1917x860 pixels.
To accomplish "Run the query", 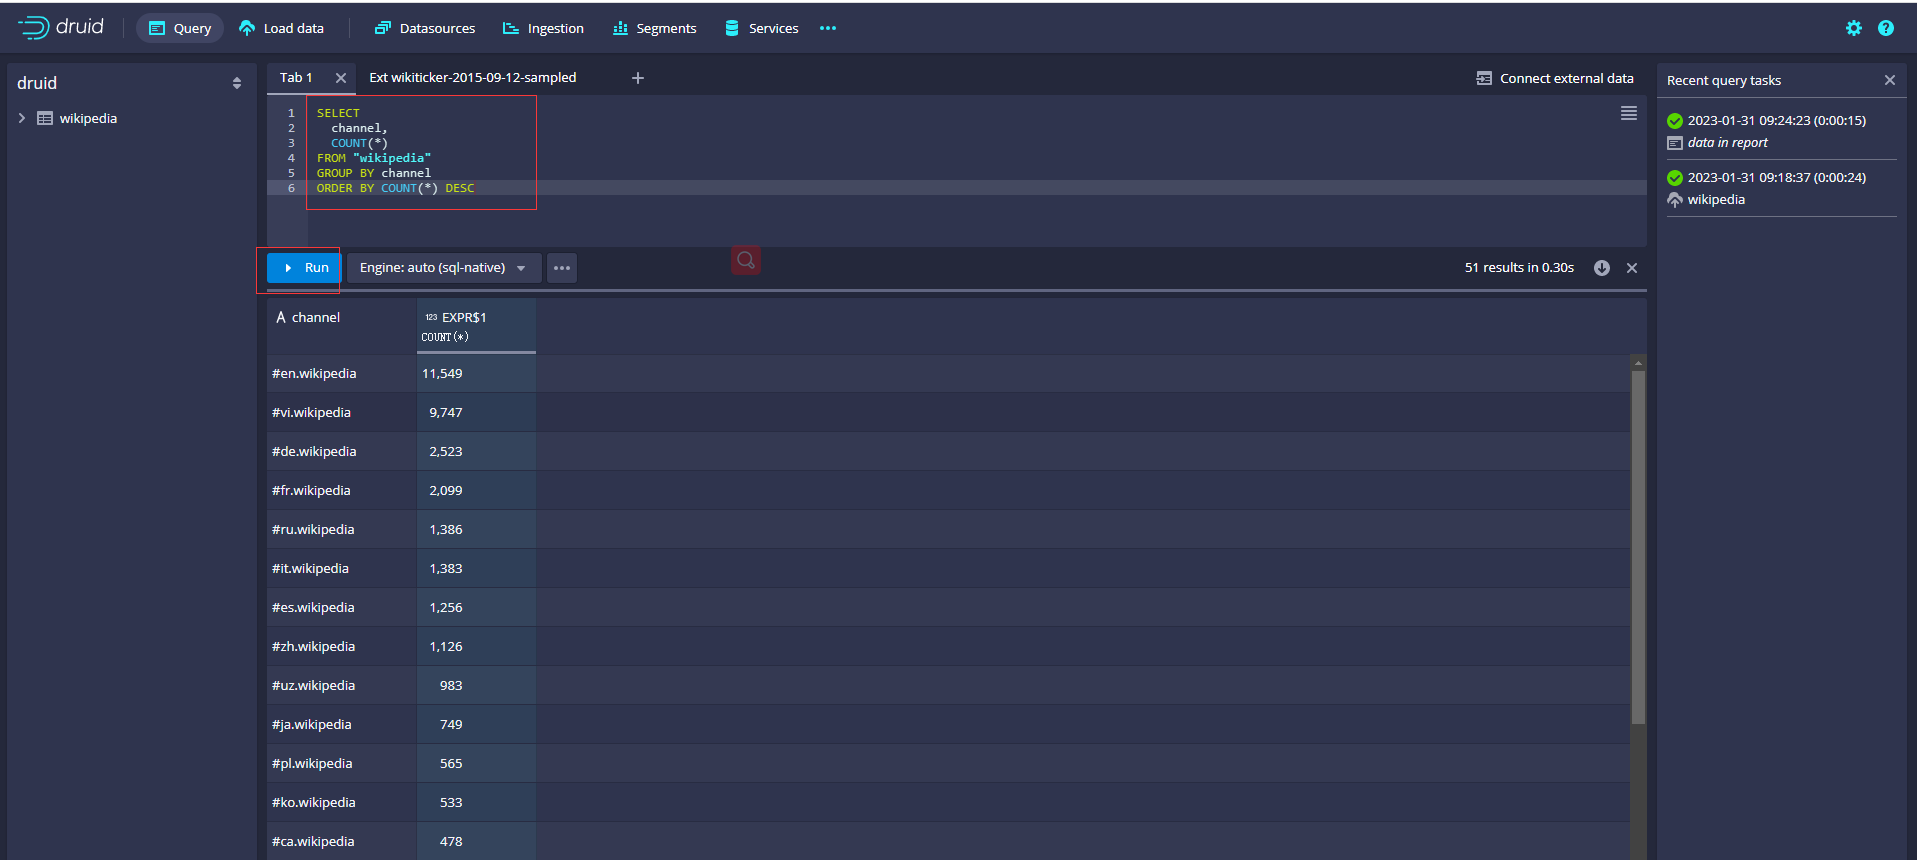I will tap(305, 267).
